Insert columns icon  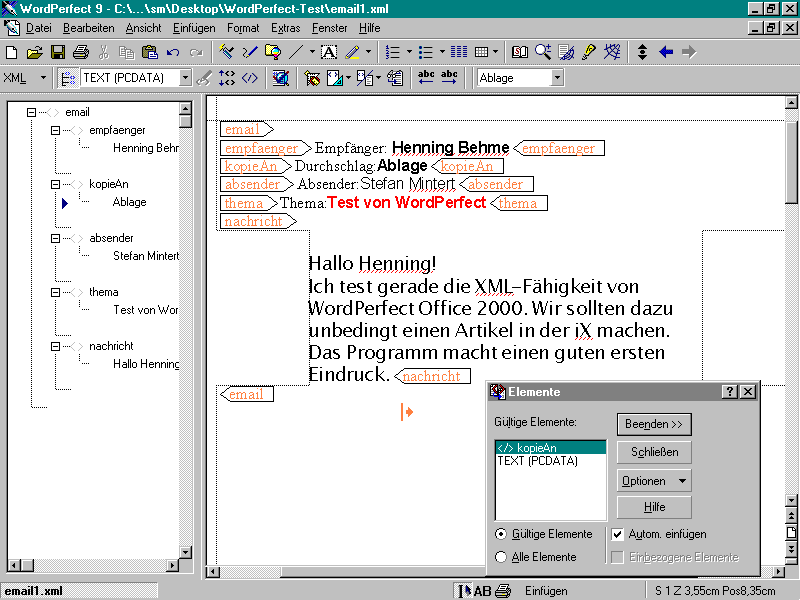pos(459,52)
